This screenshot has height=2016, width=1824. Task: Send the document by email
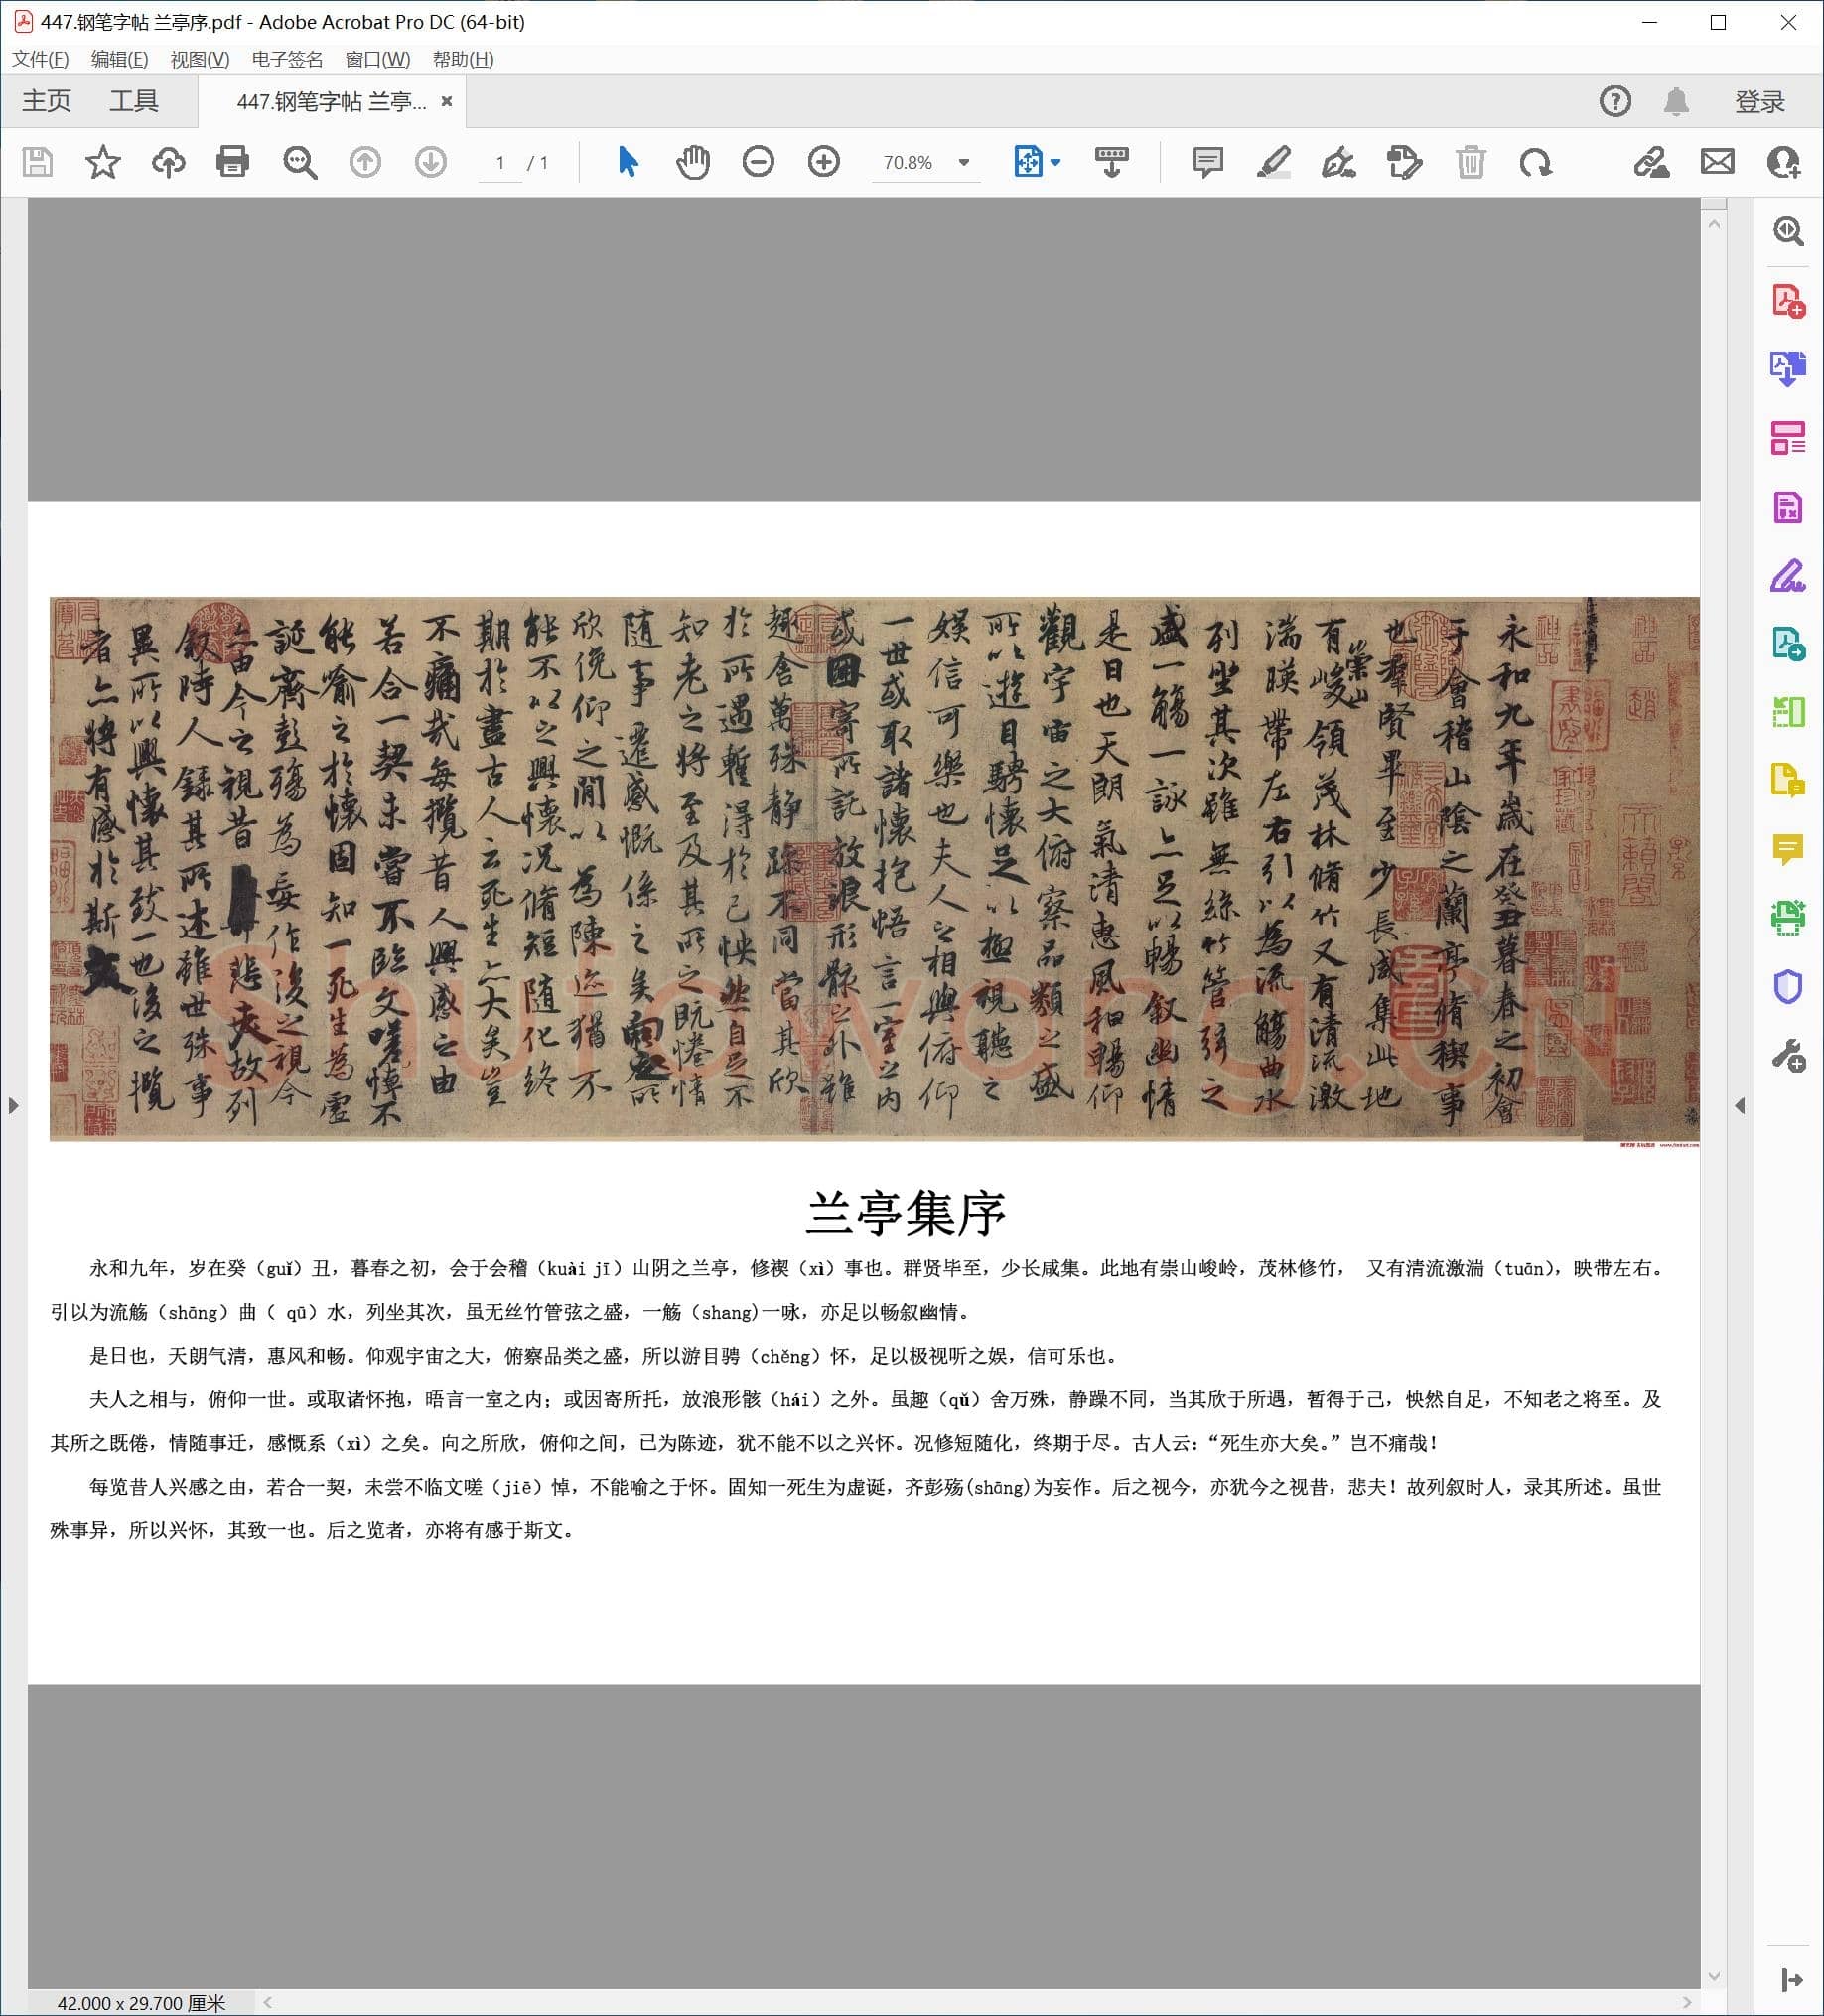[x=1718, y=162]
